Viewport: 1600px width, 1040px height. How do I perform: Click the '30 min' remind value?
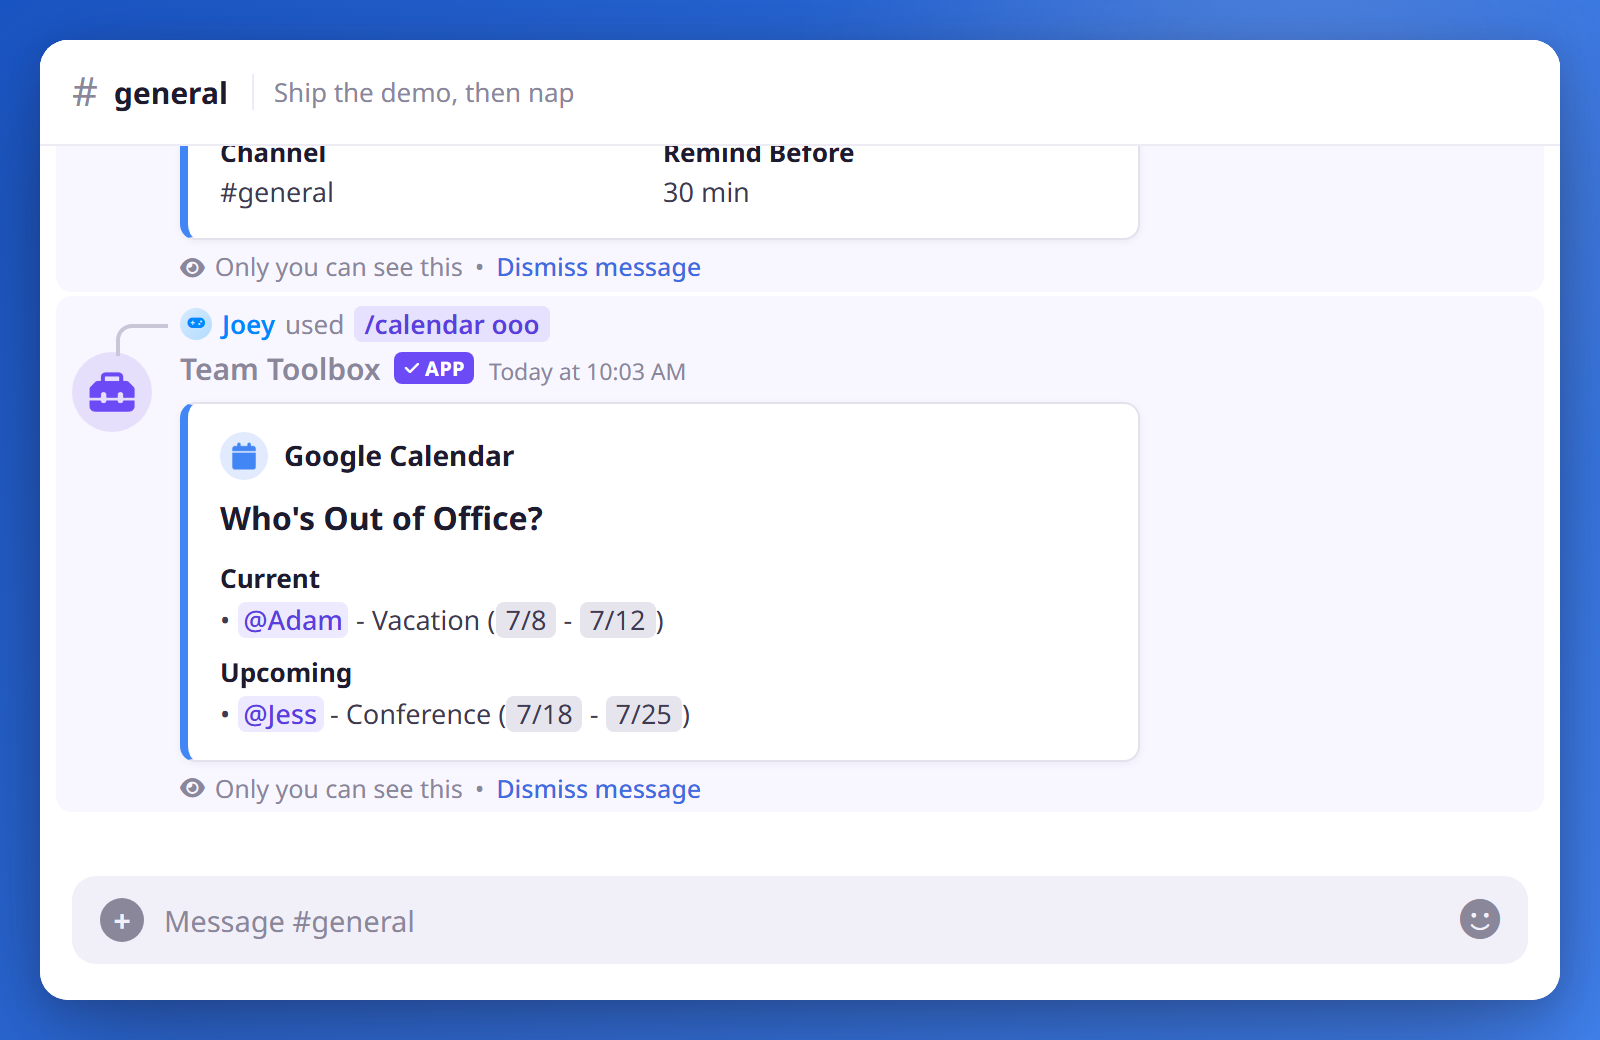(x=706, y=193)
